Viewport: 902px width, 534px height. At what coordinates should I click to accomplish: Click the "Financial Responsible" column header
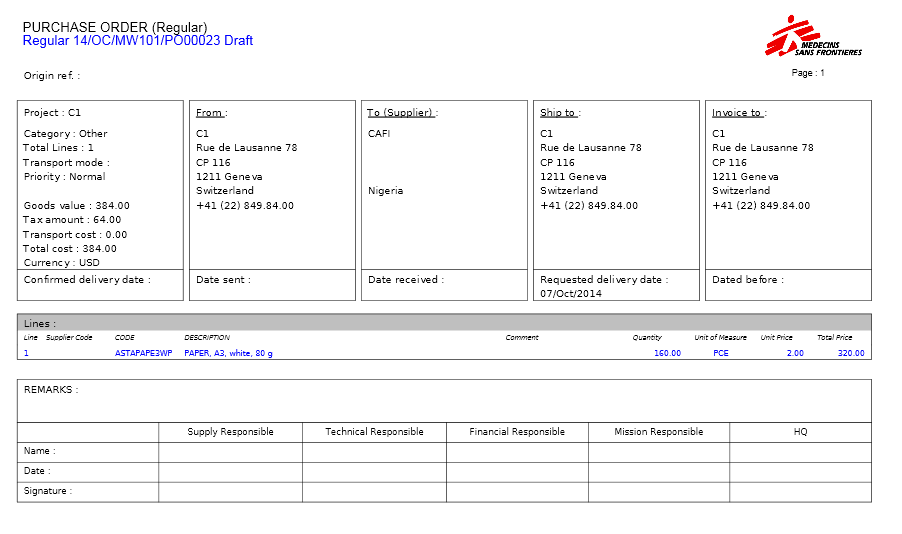517,432
